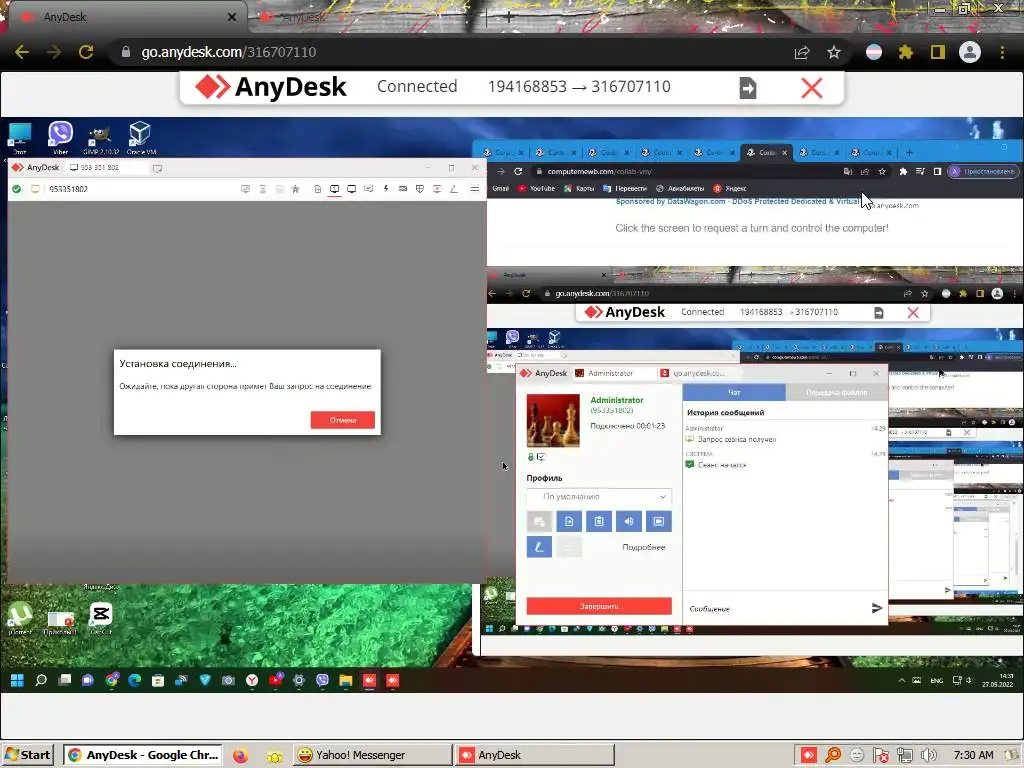Launch Firefox from the quick launch bar
The height and width of the screenshot is (768, 1024).
pyautogui.click(x=240, y=756)
